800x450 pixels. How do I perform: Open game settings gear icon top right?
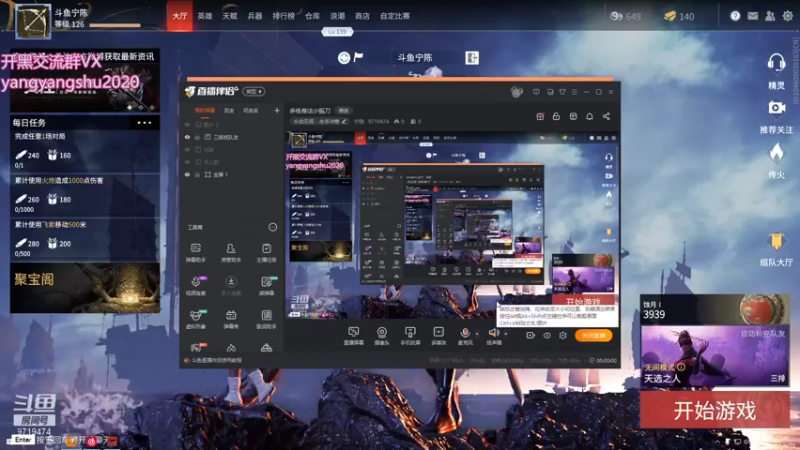click(788, 16)
